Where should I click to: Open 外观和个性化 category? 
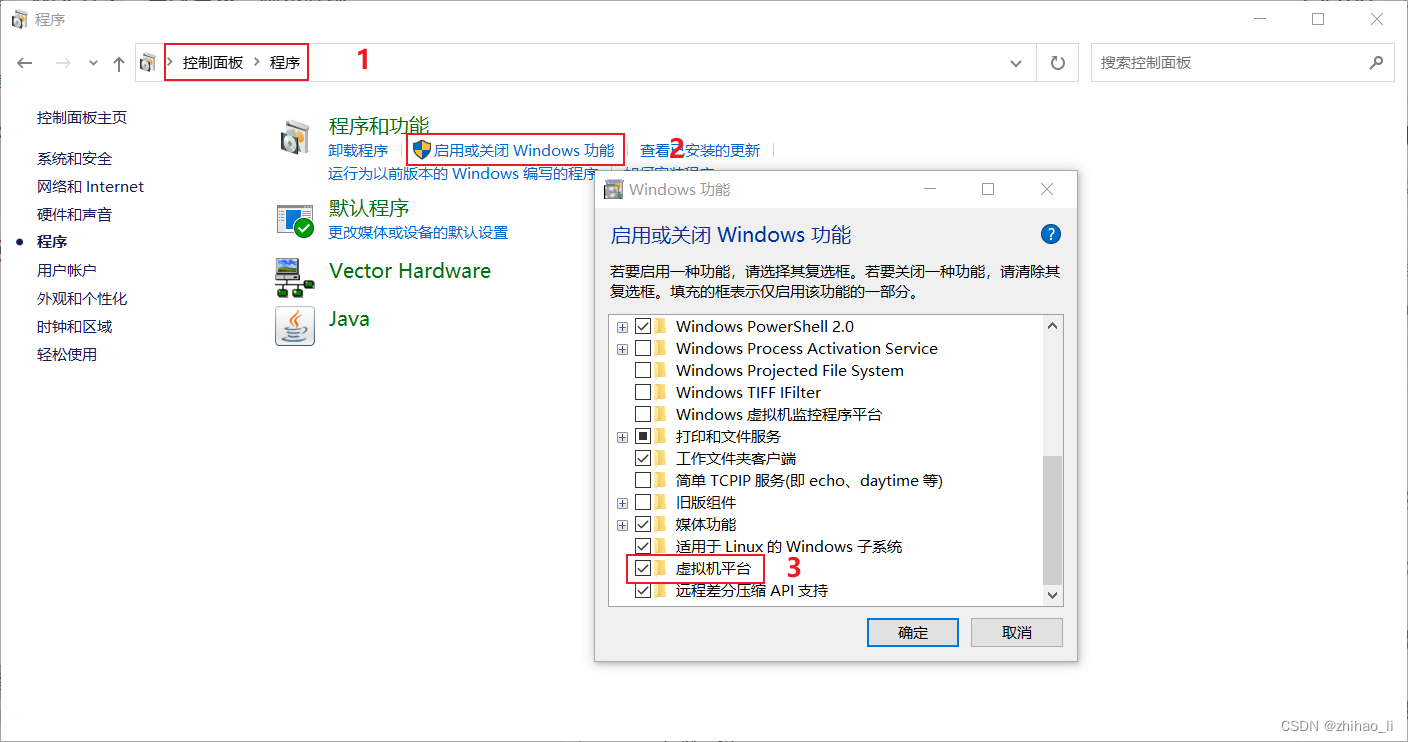(x=82, y=298)
